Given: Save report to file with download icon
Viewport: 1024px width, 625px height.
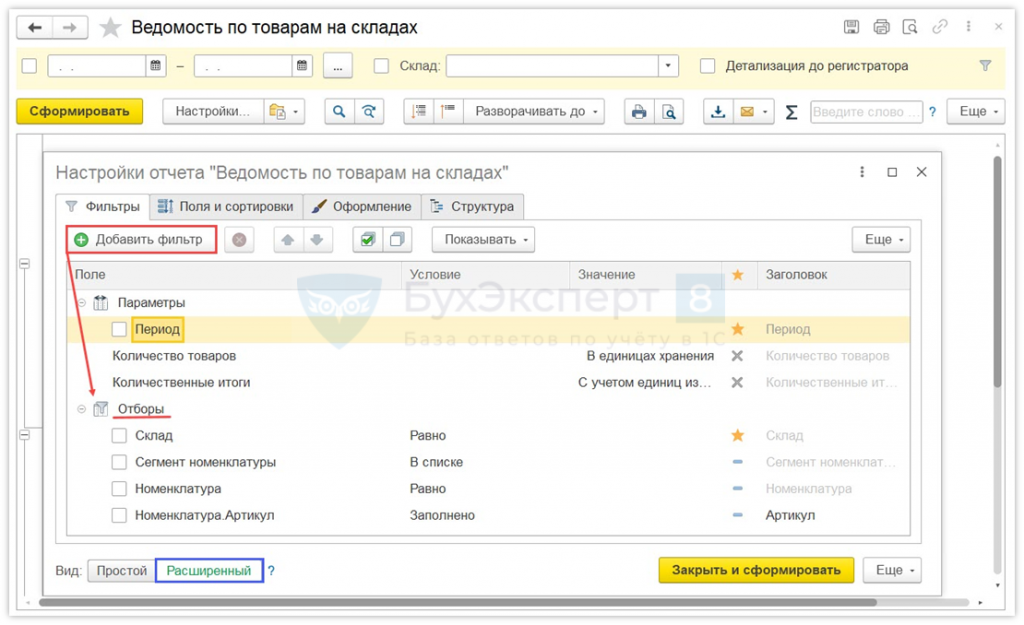Looking at the screenshot, I should pos(718,112).
